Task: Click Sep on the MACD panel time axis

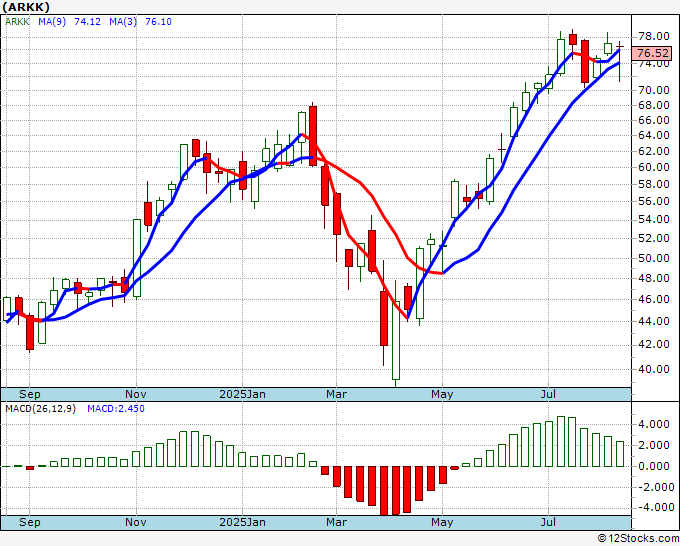Action: [29, 522]
